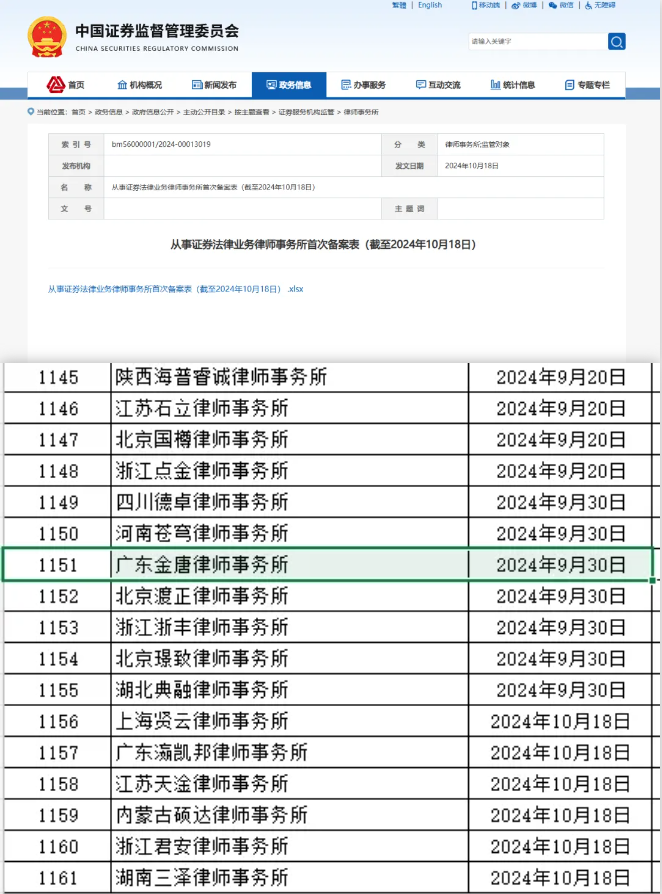Select cell 四川德卓律师事务所
662x894 pixels.
point(290,502)
